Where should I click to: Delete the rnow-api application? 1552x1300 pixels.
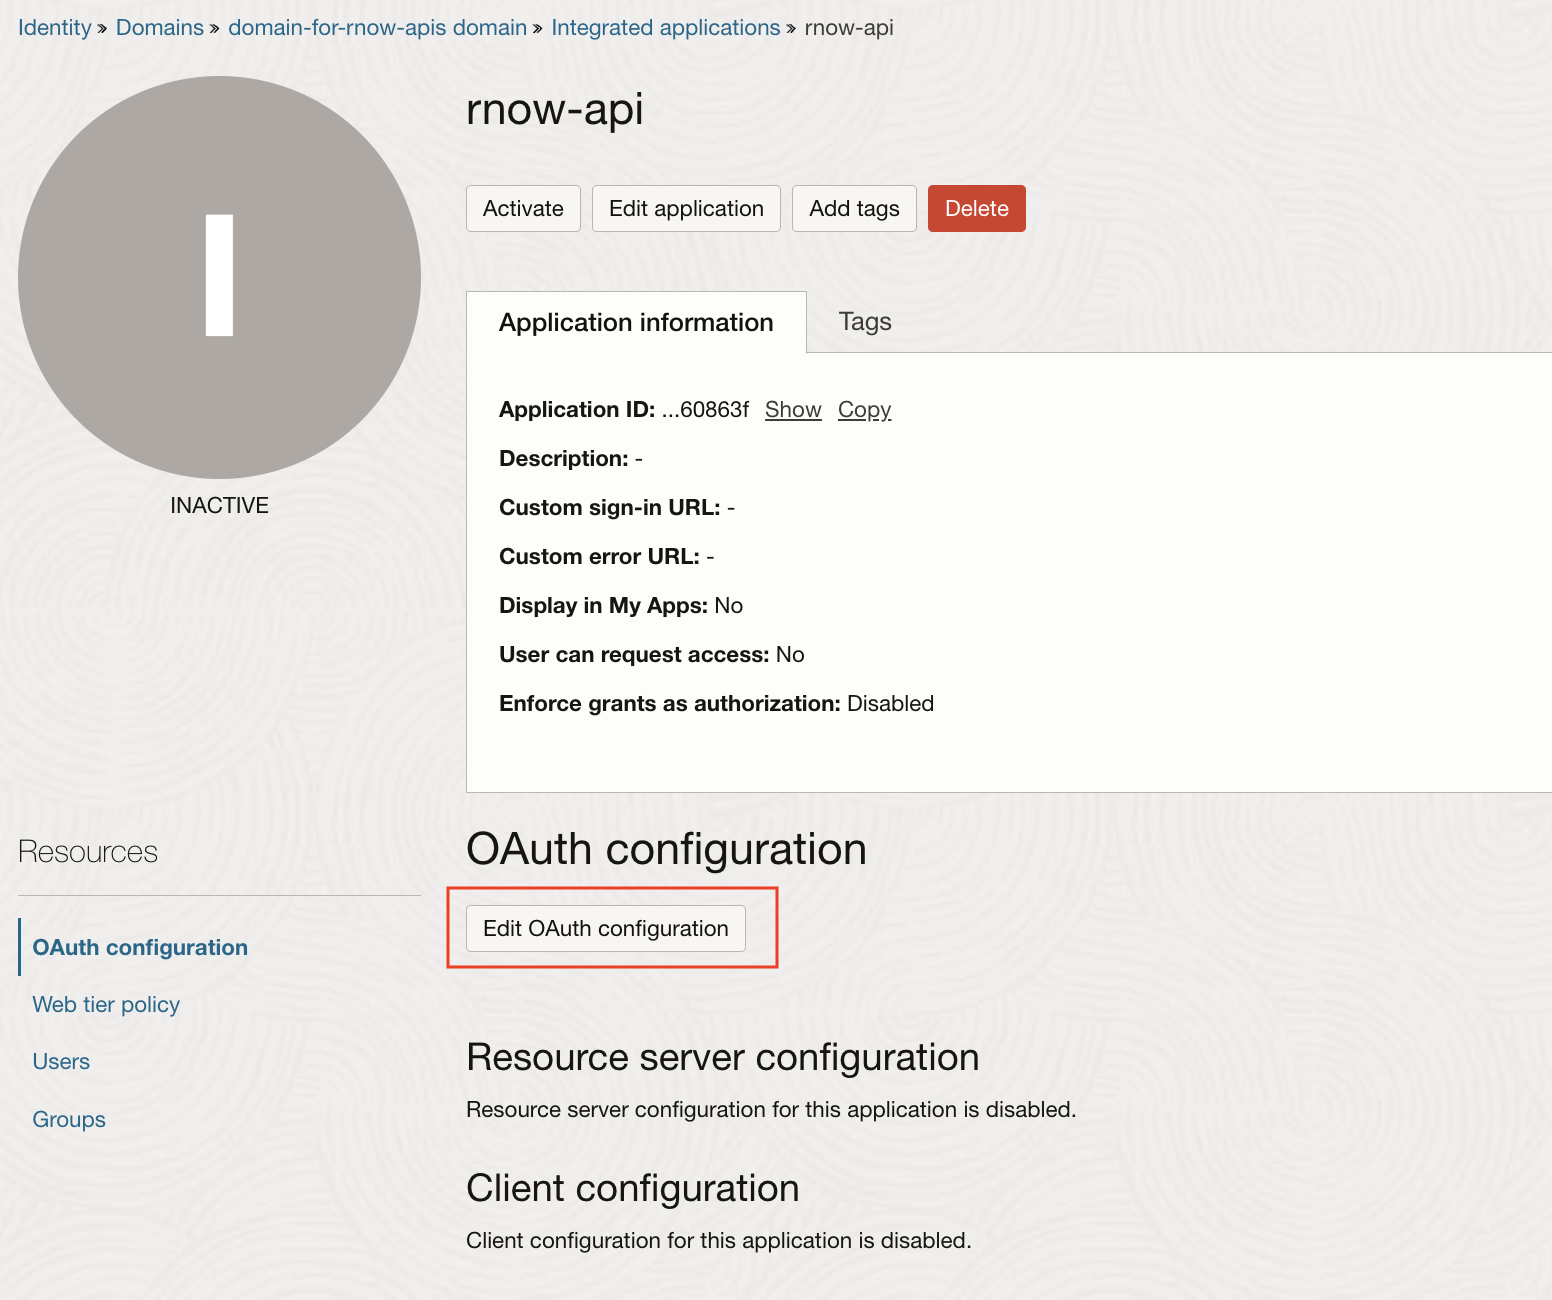pyautogui.click(x=976, y=208)
